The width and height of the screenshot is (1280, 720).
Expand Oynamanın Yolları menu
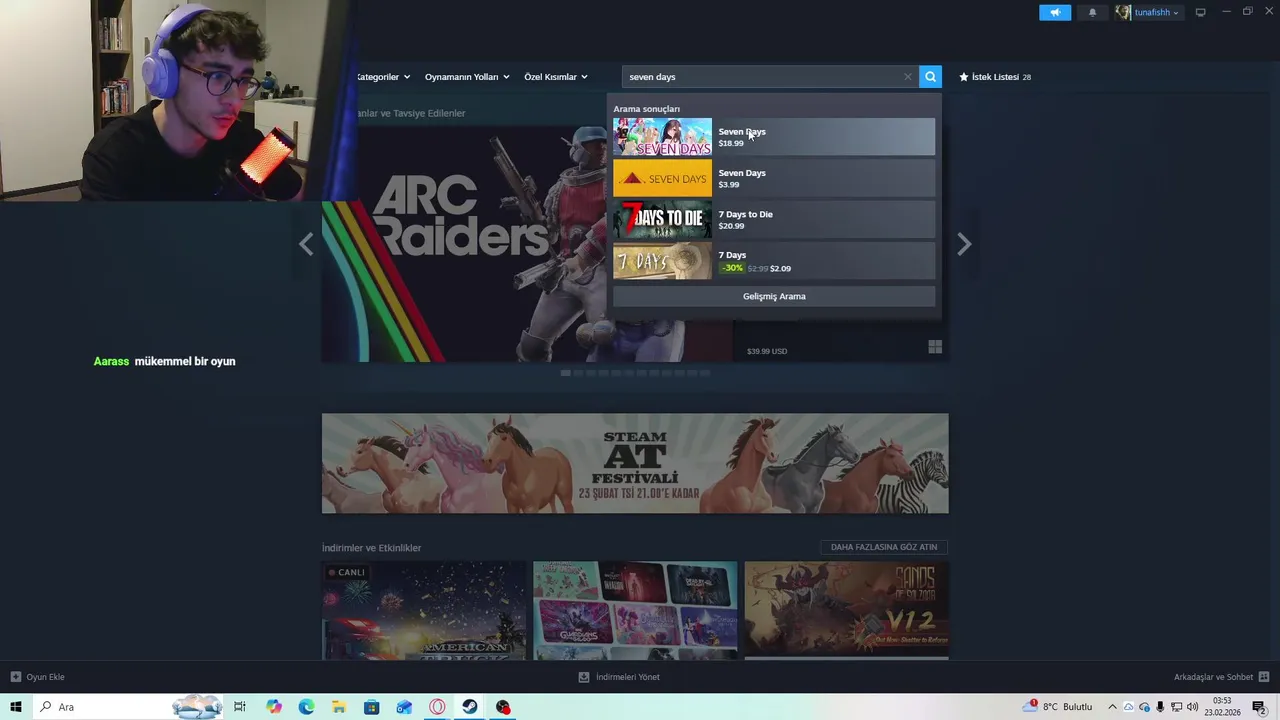tap(467, 77)
